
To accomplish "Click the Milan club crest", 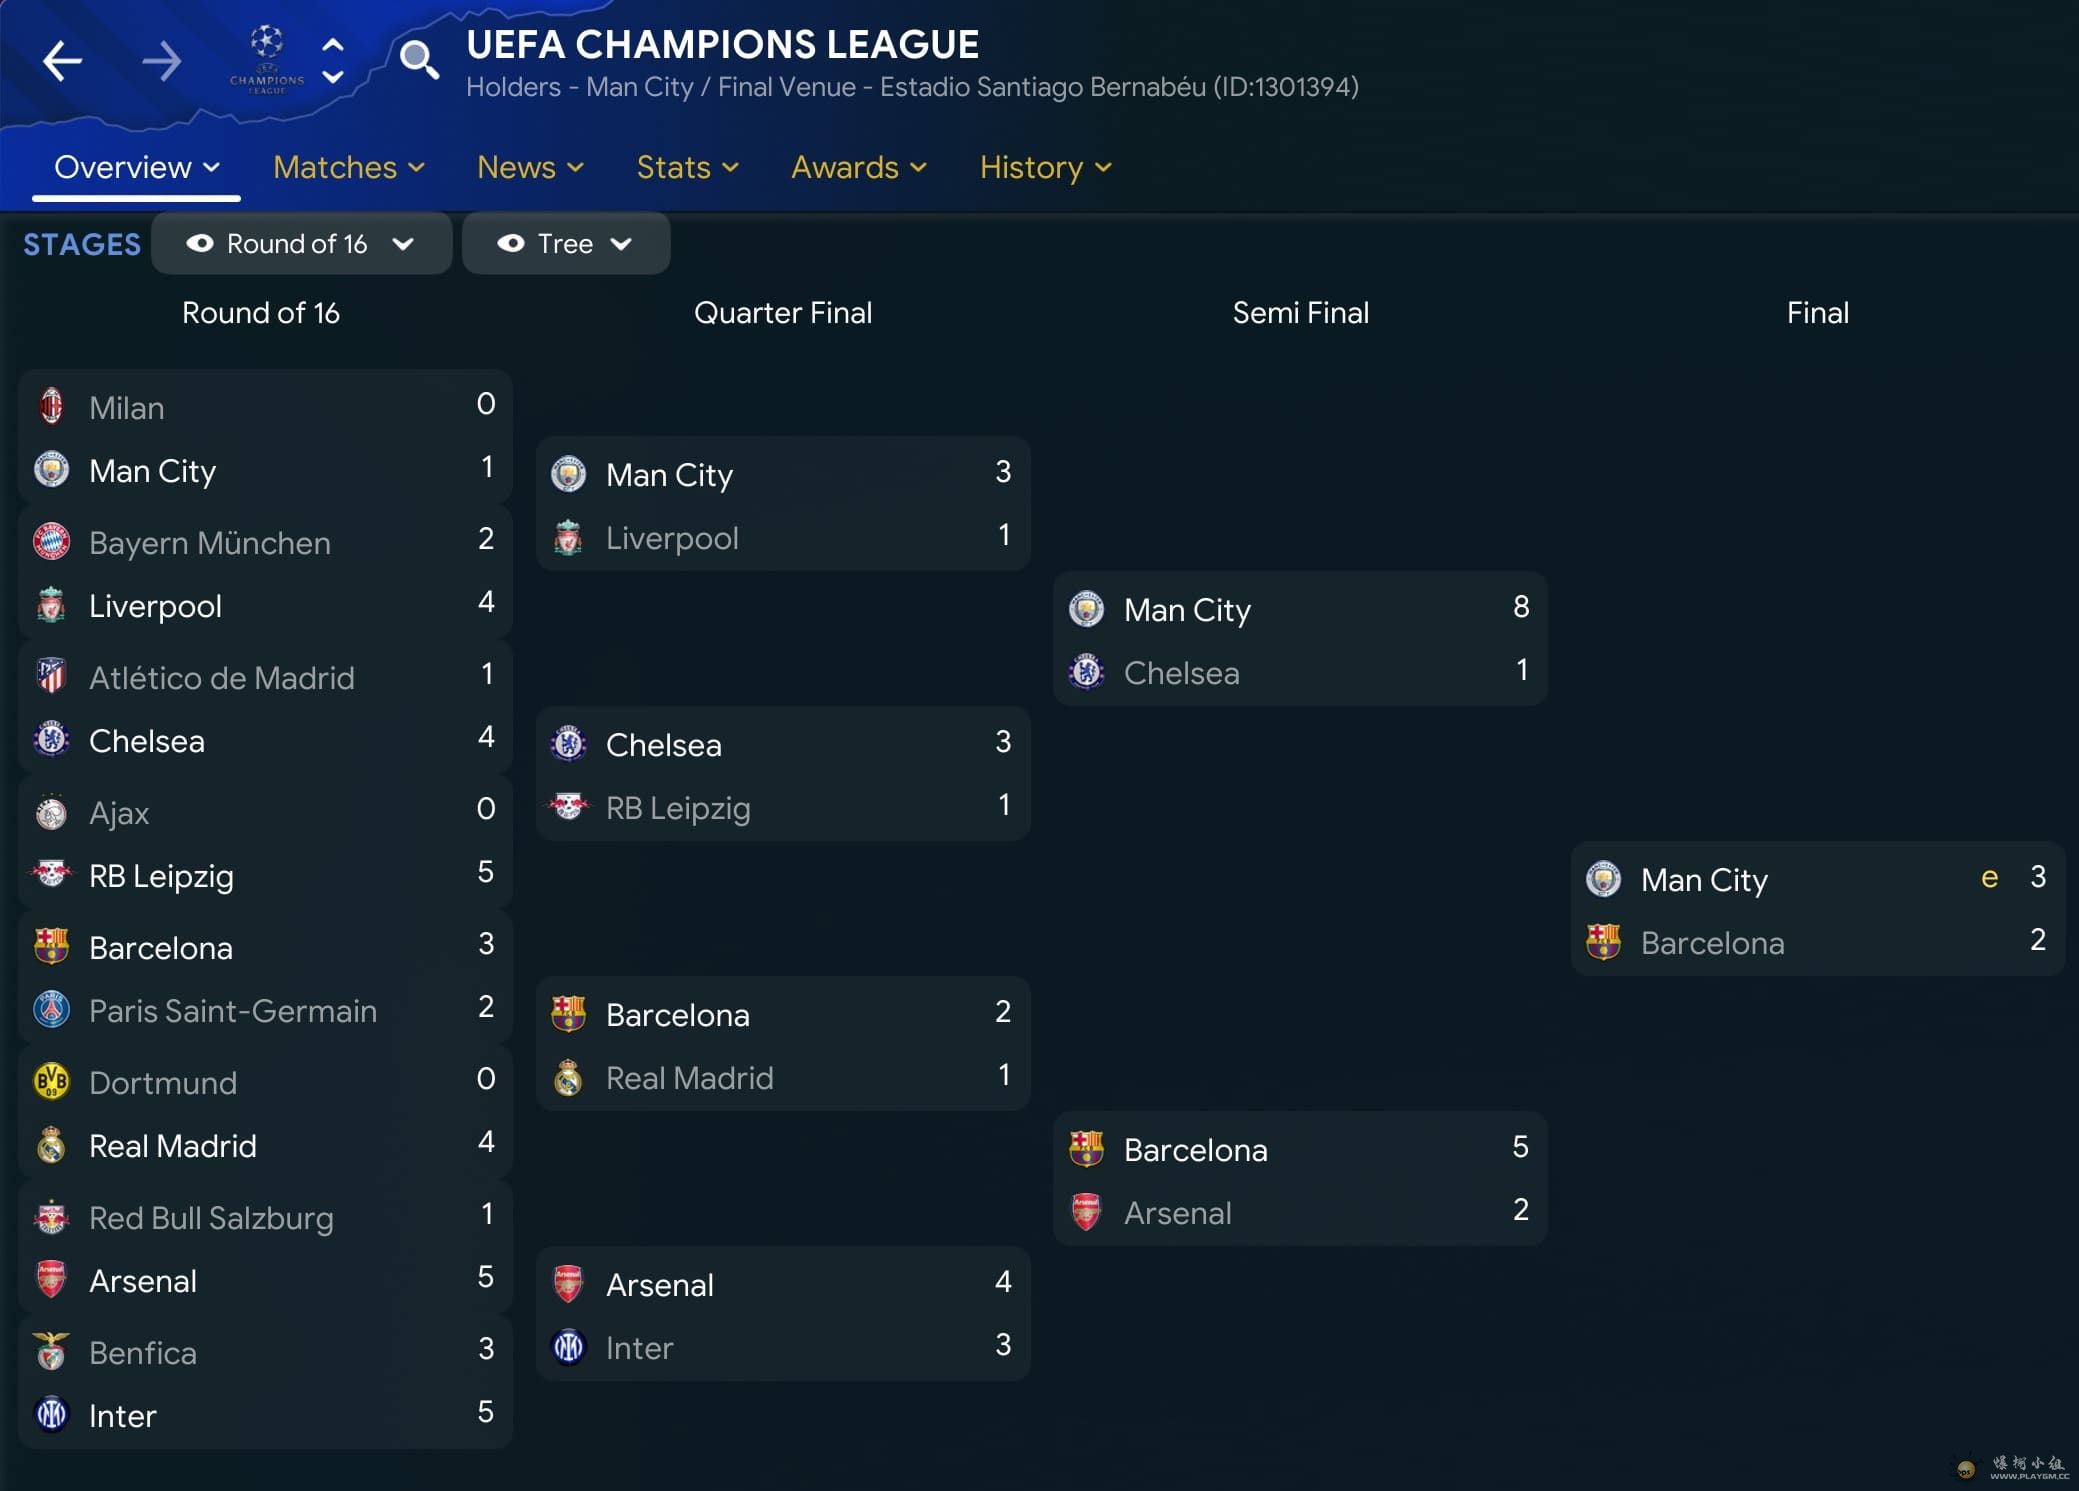I will pyautogui.click(x=52, y=407).
